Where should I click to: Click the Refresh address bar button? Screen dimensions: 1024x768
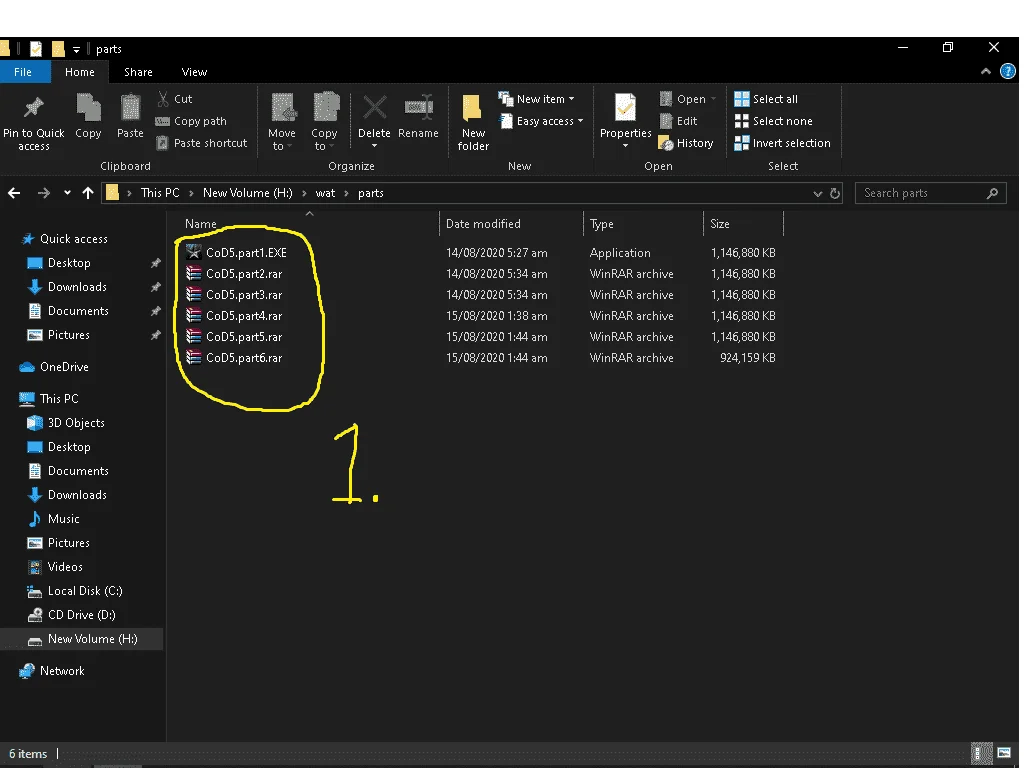pos(835,193)
